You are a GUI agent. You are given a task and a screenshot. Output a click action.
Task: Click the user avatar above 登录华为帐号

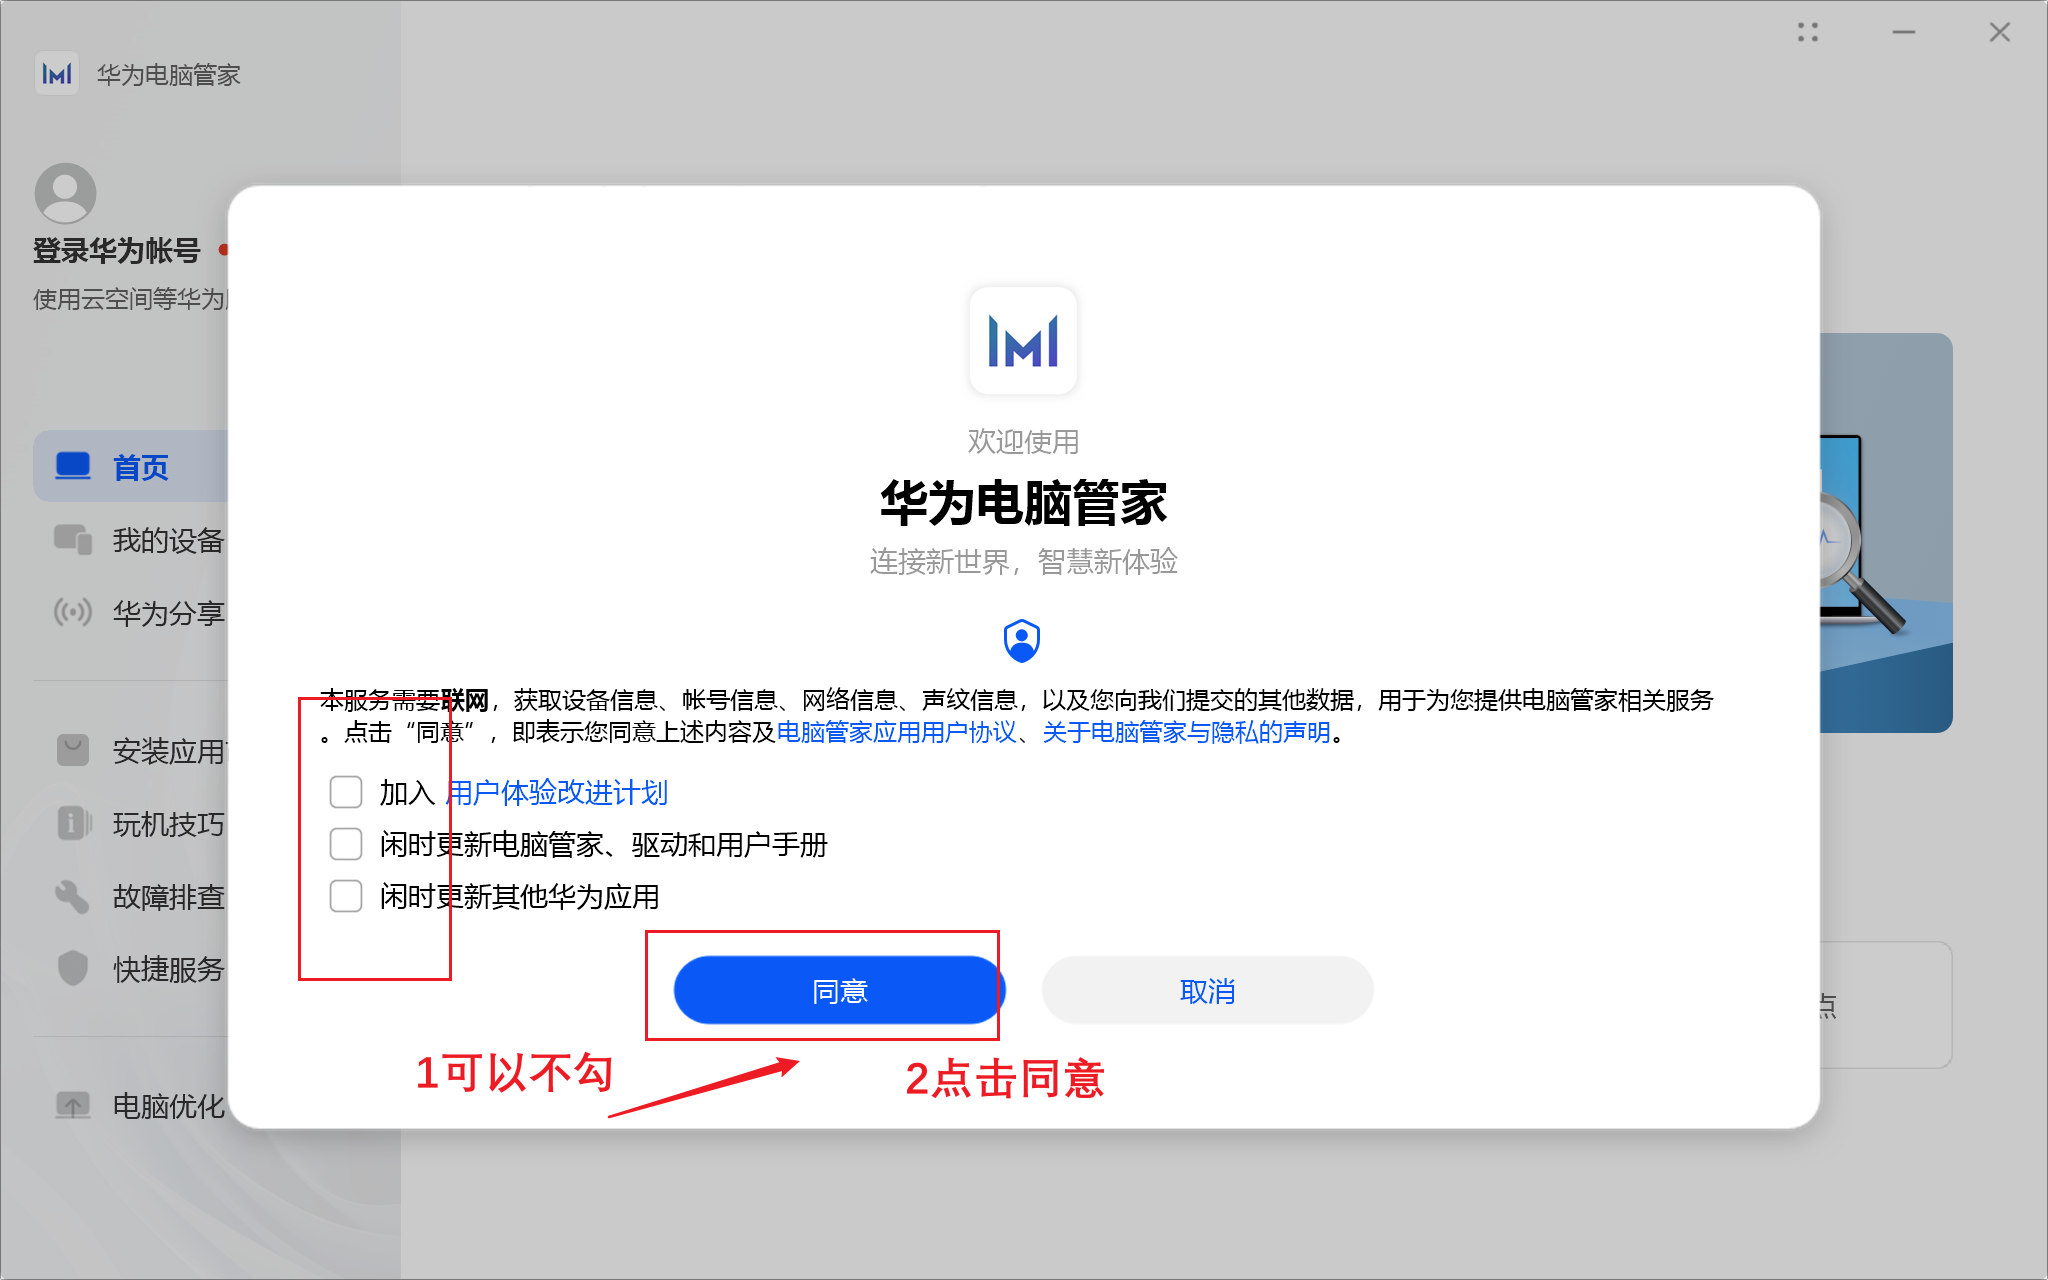tap(65, 192)
